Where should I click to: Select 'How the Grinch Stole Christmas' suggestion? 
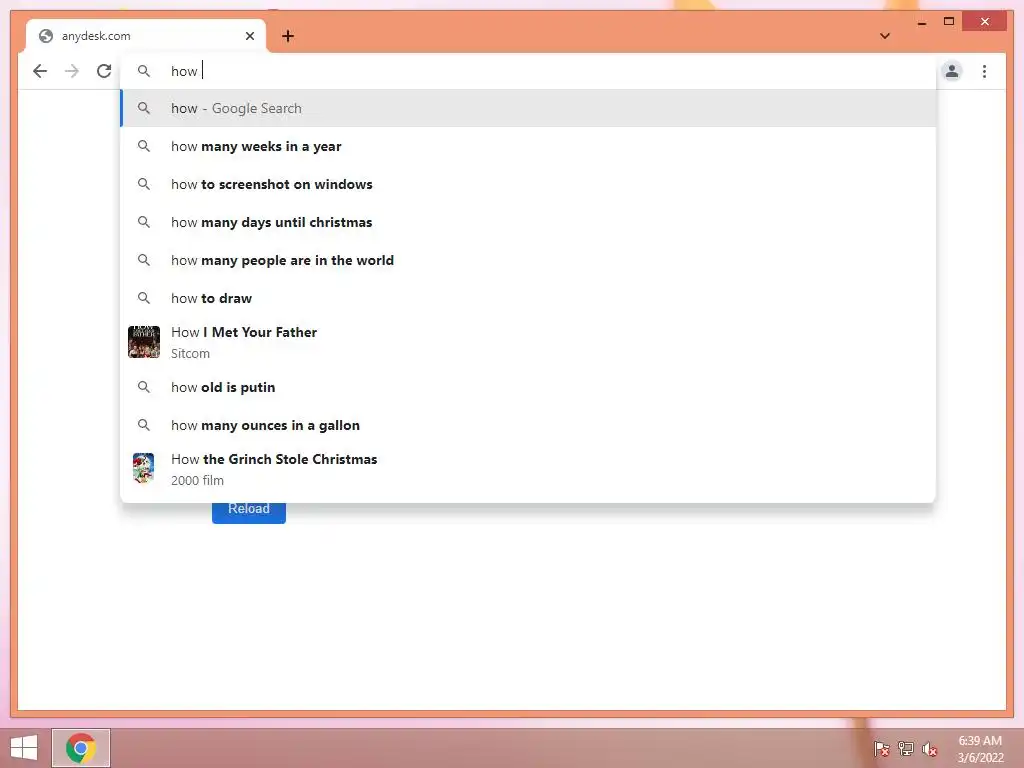click(x=528, y=469)
